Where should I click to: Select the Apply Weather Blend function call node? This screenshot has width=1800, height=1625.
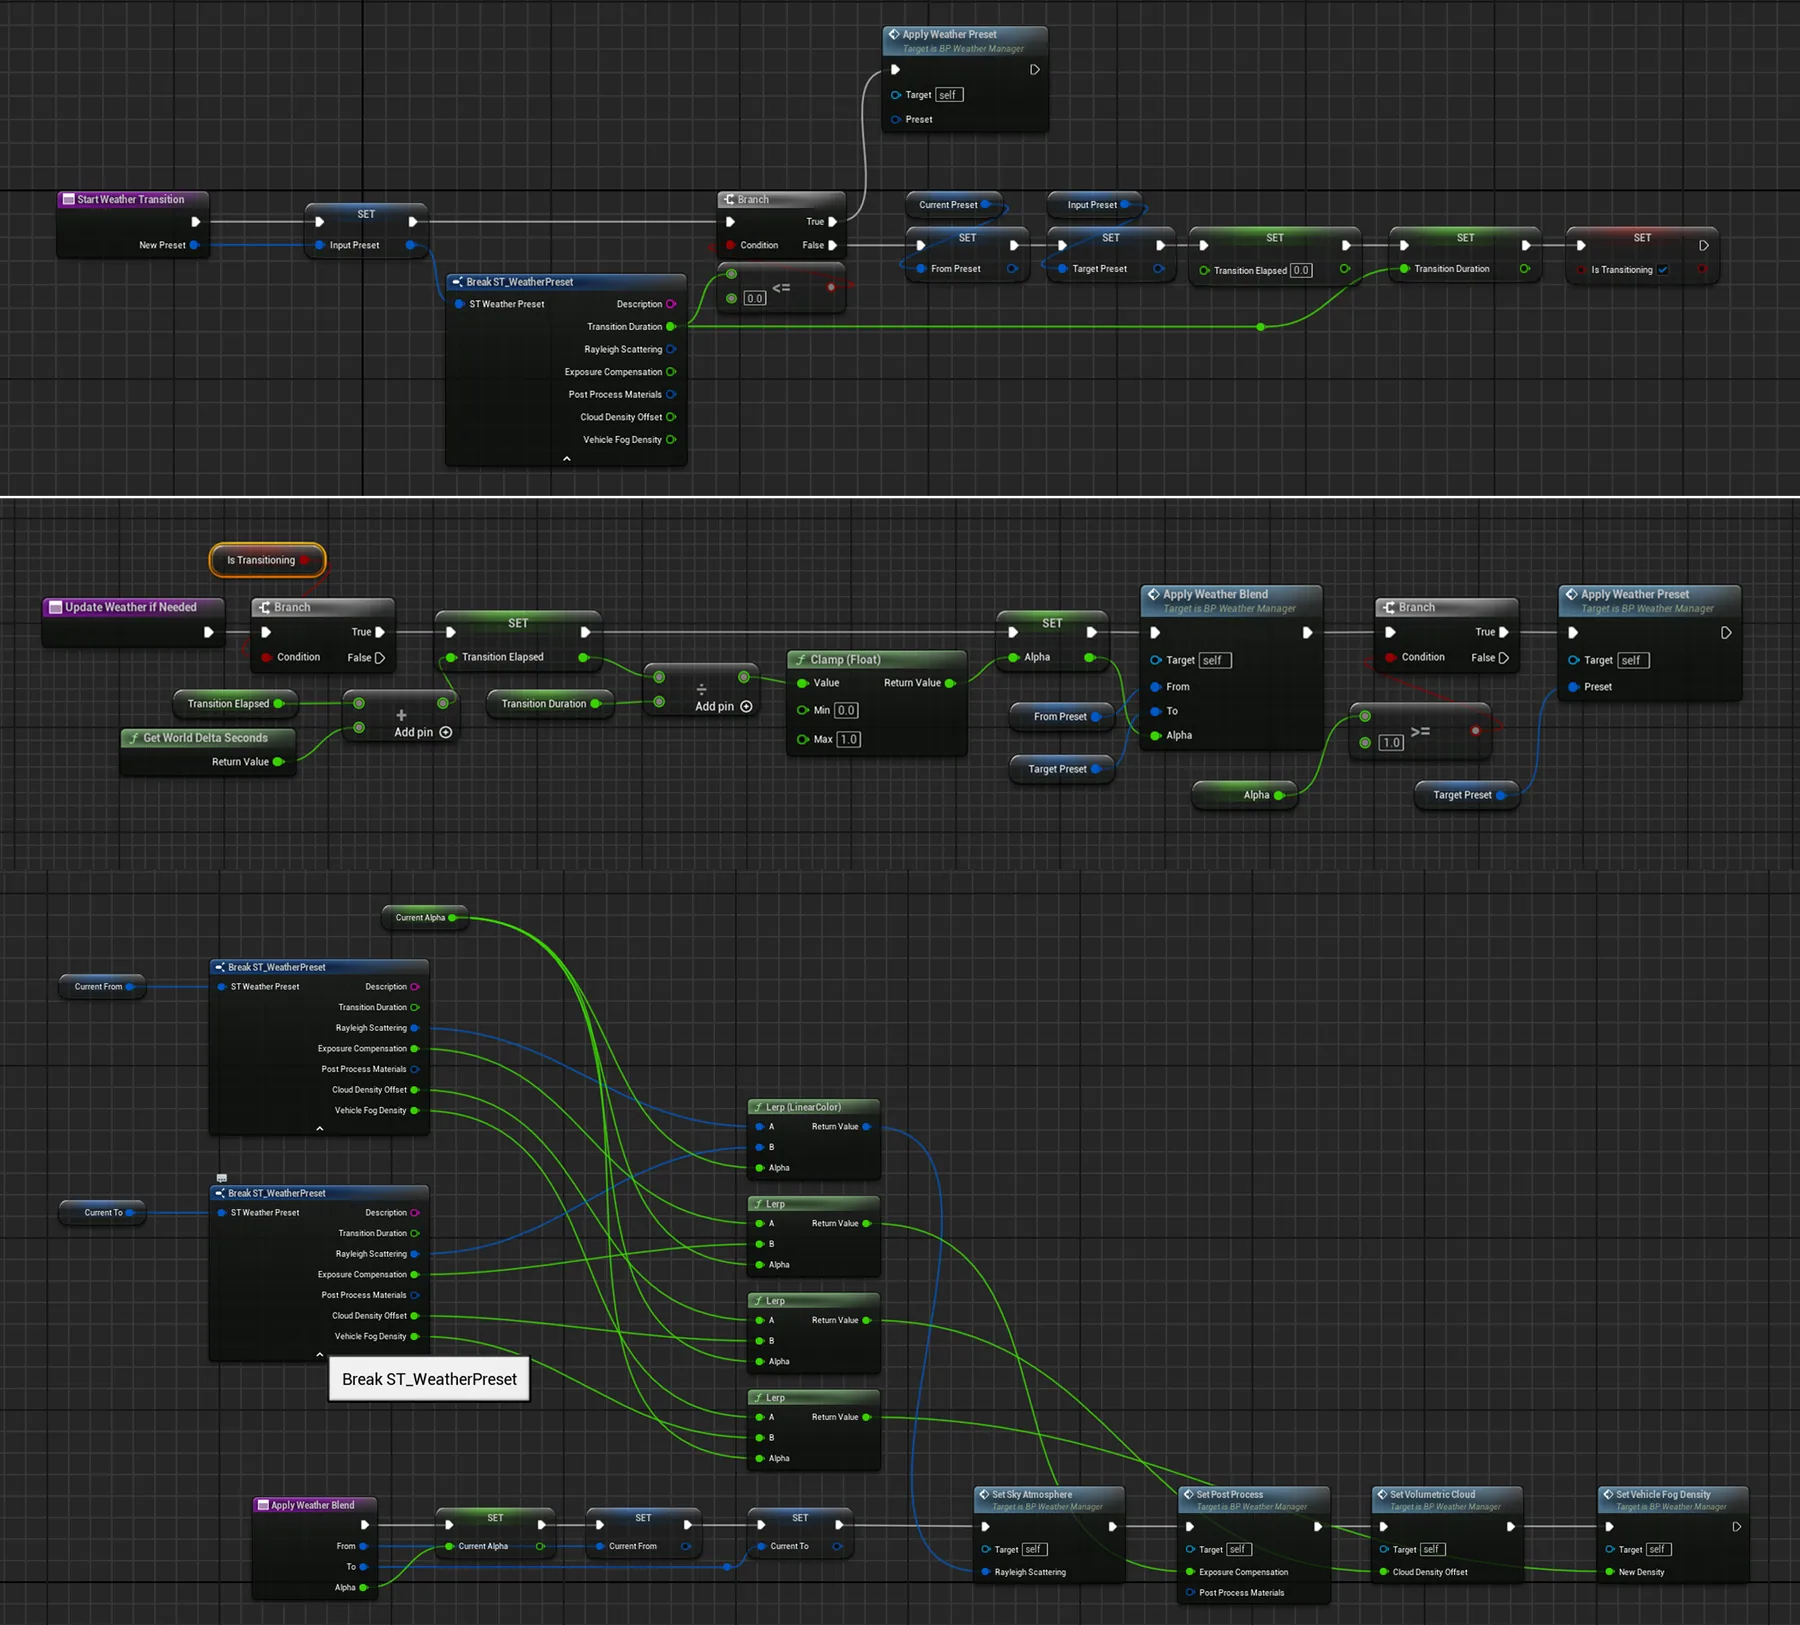point(1230,667)
